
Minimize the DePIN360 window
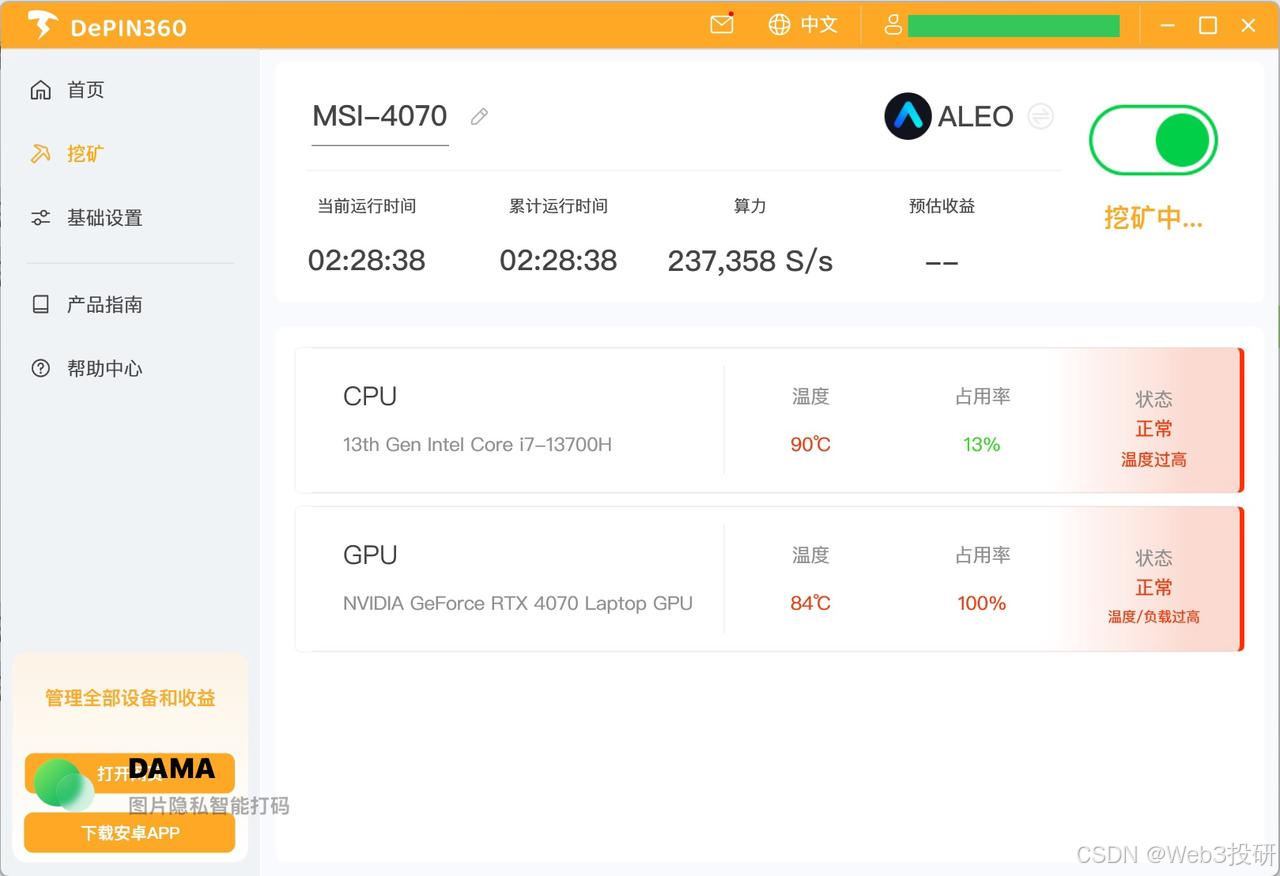[1168, 25]
